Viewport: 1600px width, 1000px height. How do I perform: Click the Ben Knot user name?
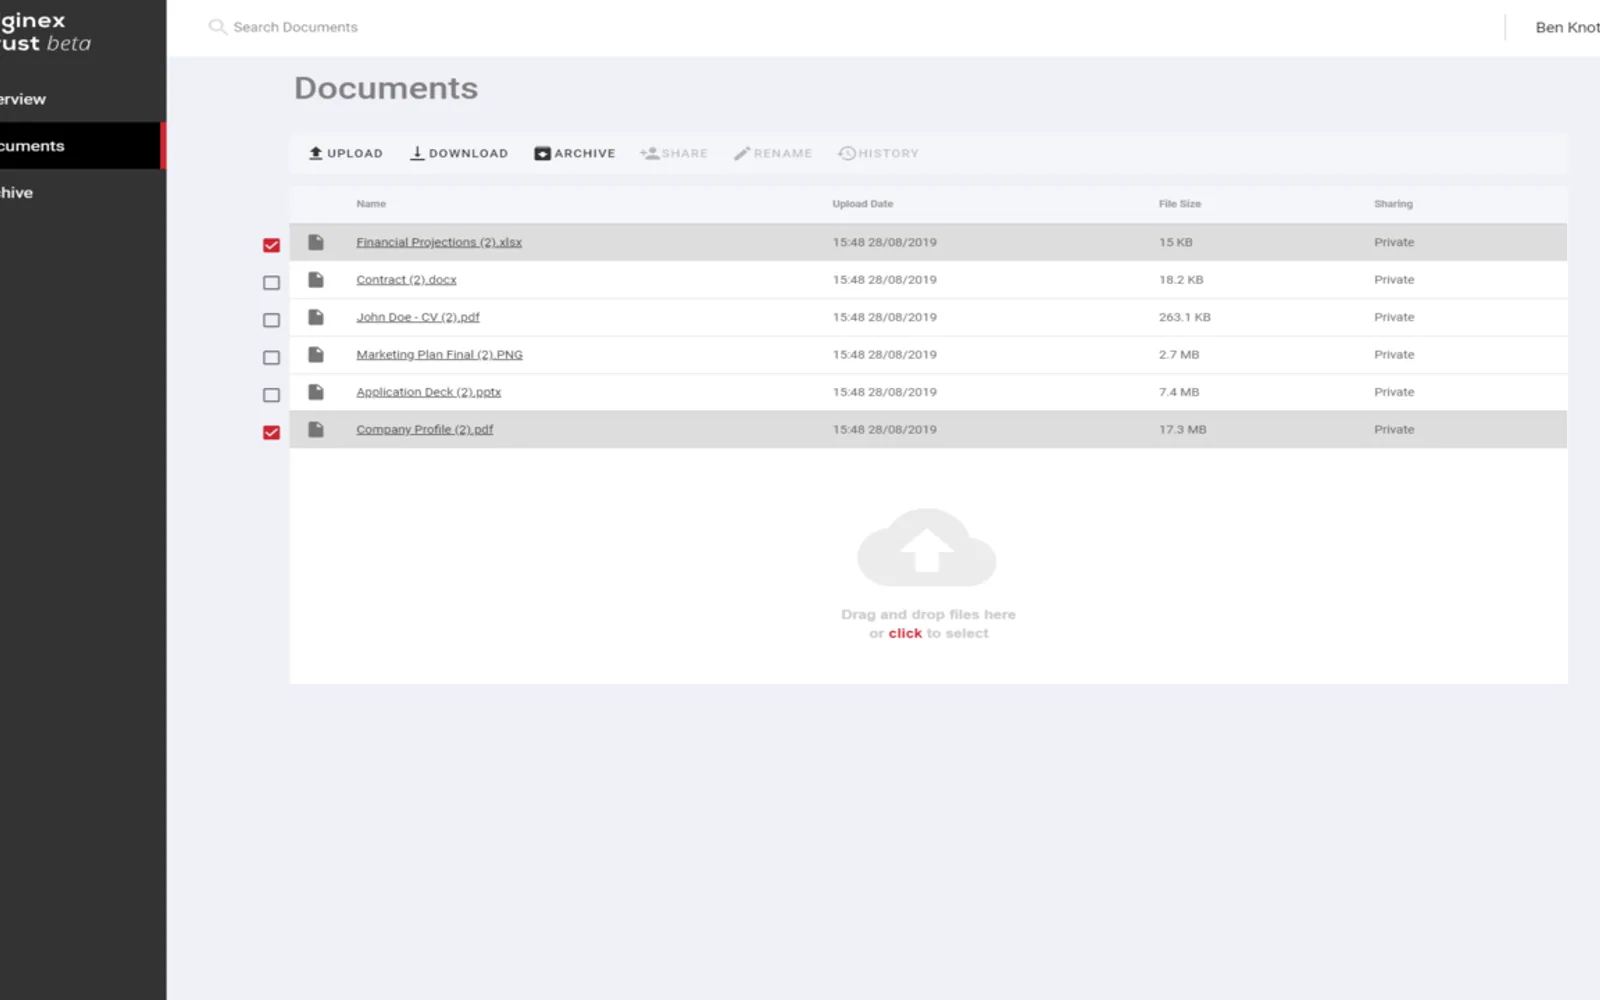1567,27
